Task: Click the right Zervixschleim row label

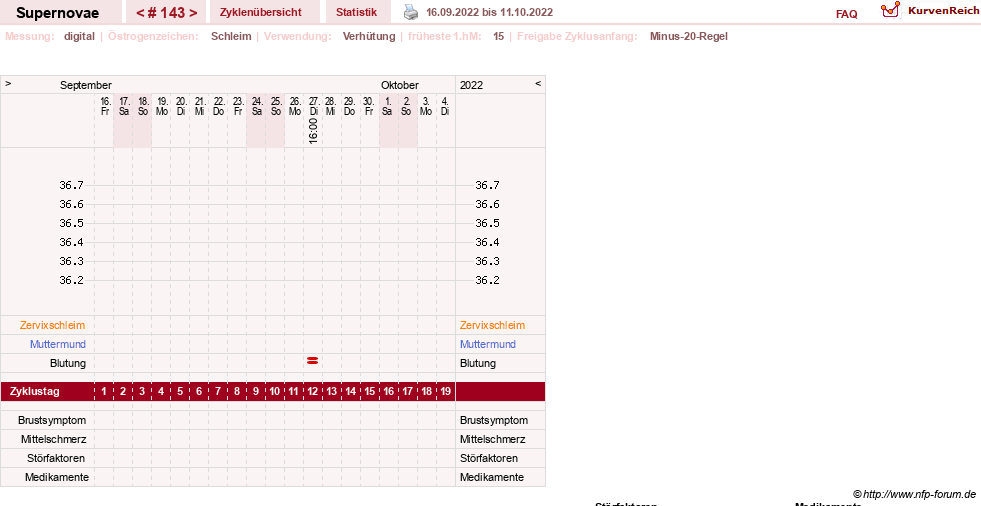Action: [x=492, y=325]
